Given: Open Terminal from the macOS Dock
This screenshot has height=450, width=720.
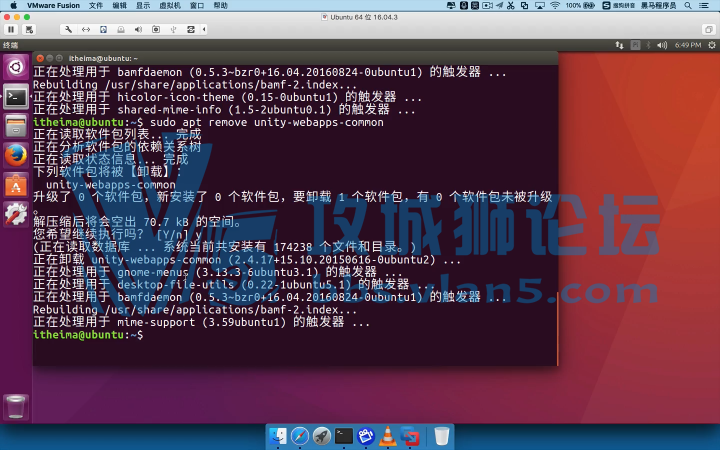Looking at the screenshot, I should [344, 436].
